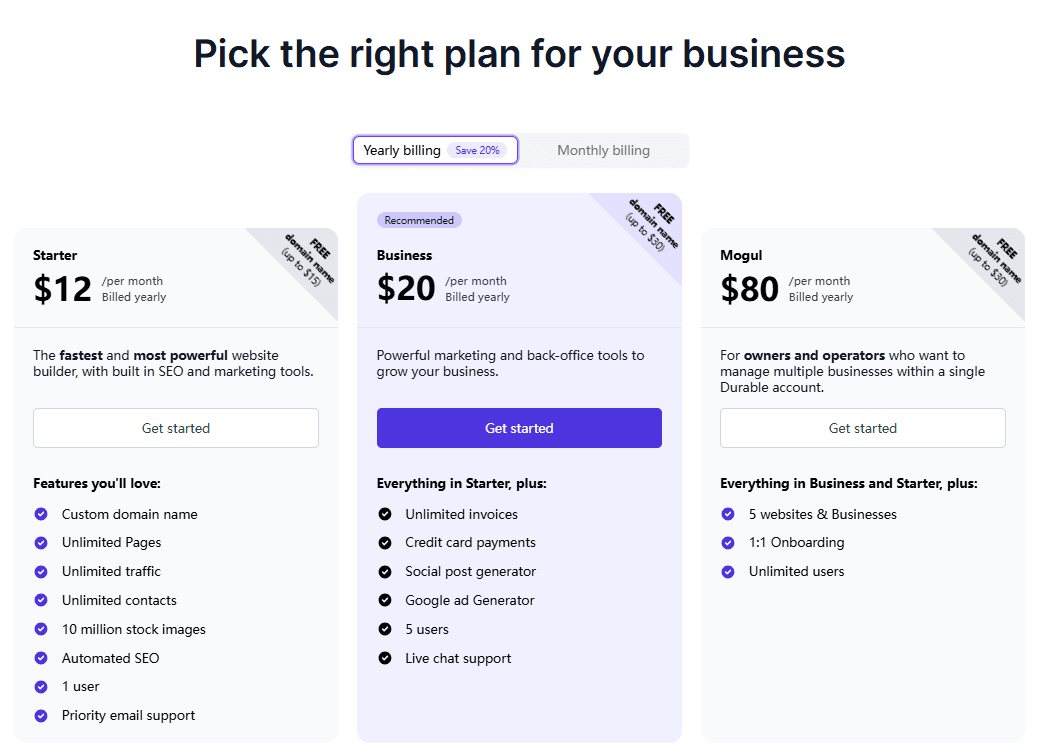1038x754 pixels.
Task: Click check icon next to Unlimited invoices
Action: click(x=385, y=514)
